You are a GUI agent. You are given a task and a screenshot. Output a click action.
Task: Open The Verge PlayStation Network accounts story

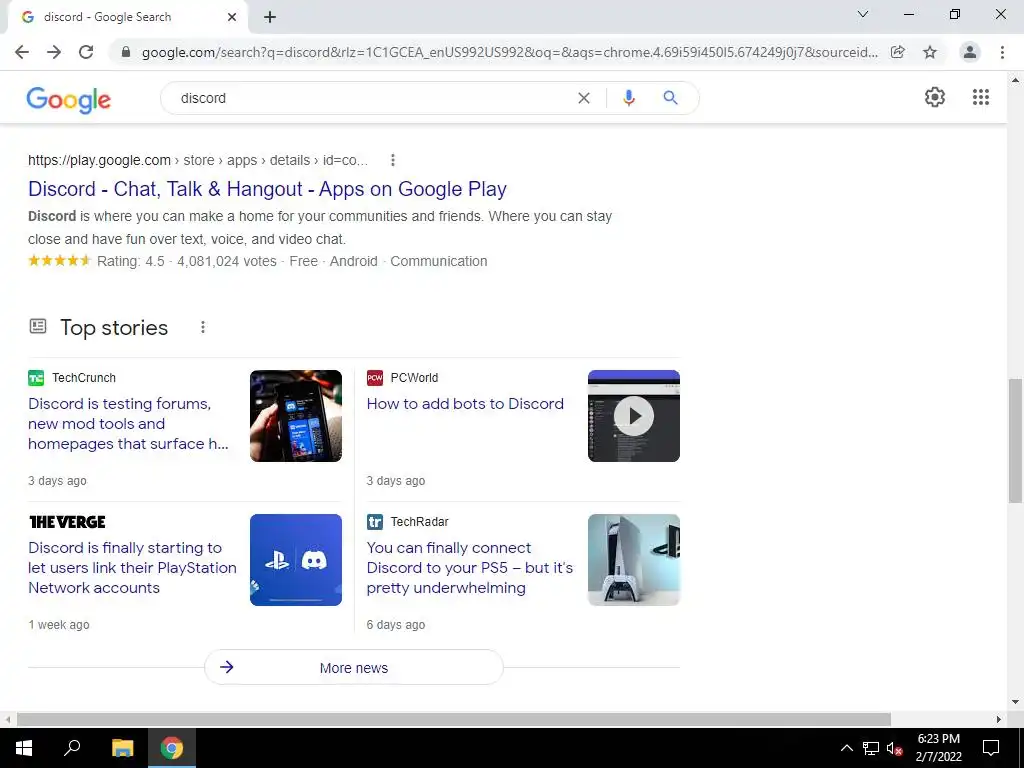tap(133, 568)
